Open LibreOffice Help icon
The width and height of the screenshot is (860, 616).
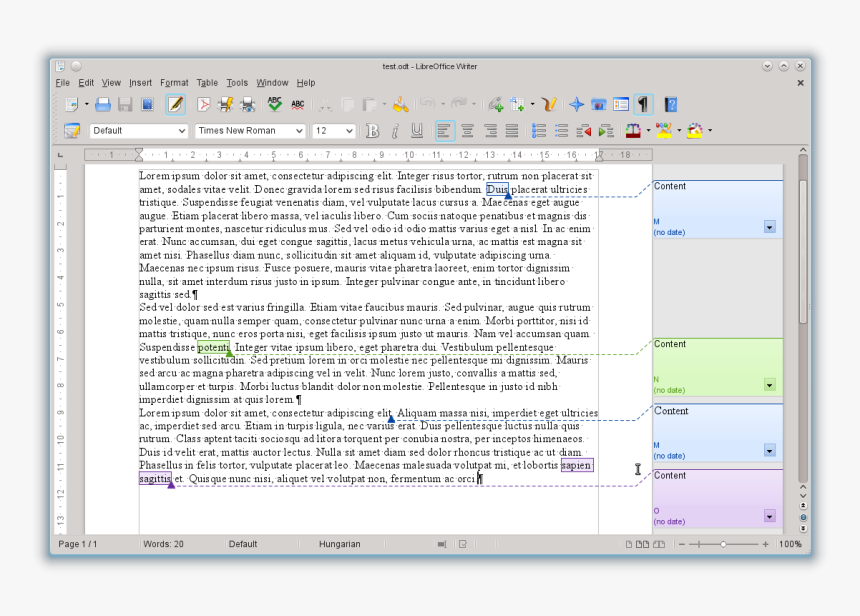[x=671, y=104]
